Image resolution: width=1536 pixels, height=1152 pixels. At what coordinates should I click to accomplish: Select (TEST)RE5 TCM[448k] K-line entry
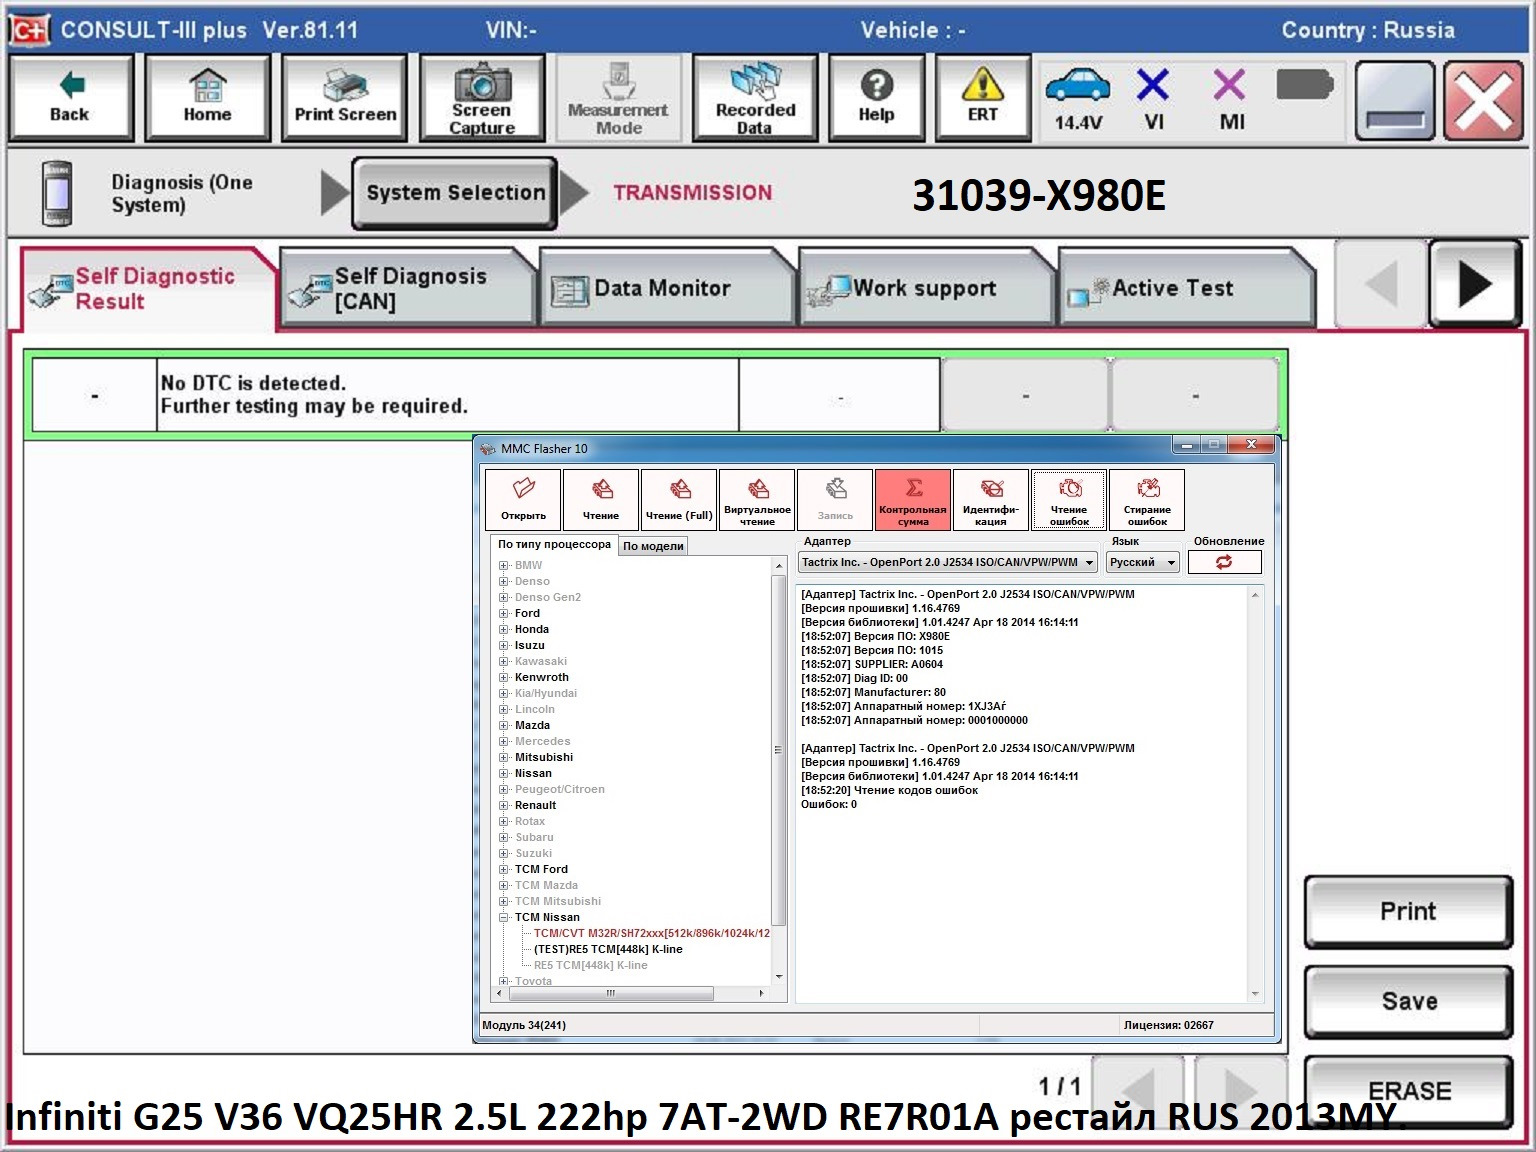click(x=608, y=949)
